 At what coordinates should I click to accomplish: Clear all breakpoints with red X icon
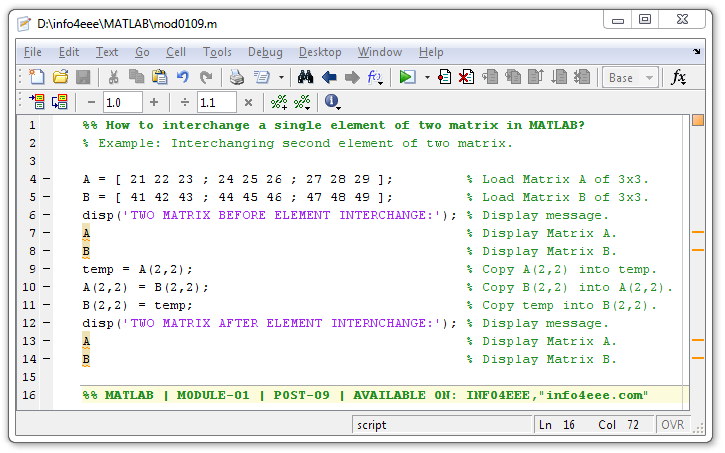[466, 77]
